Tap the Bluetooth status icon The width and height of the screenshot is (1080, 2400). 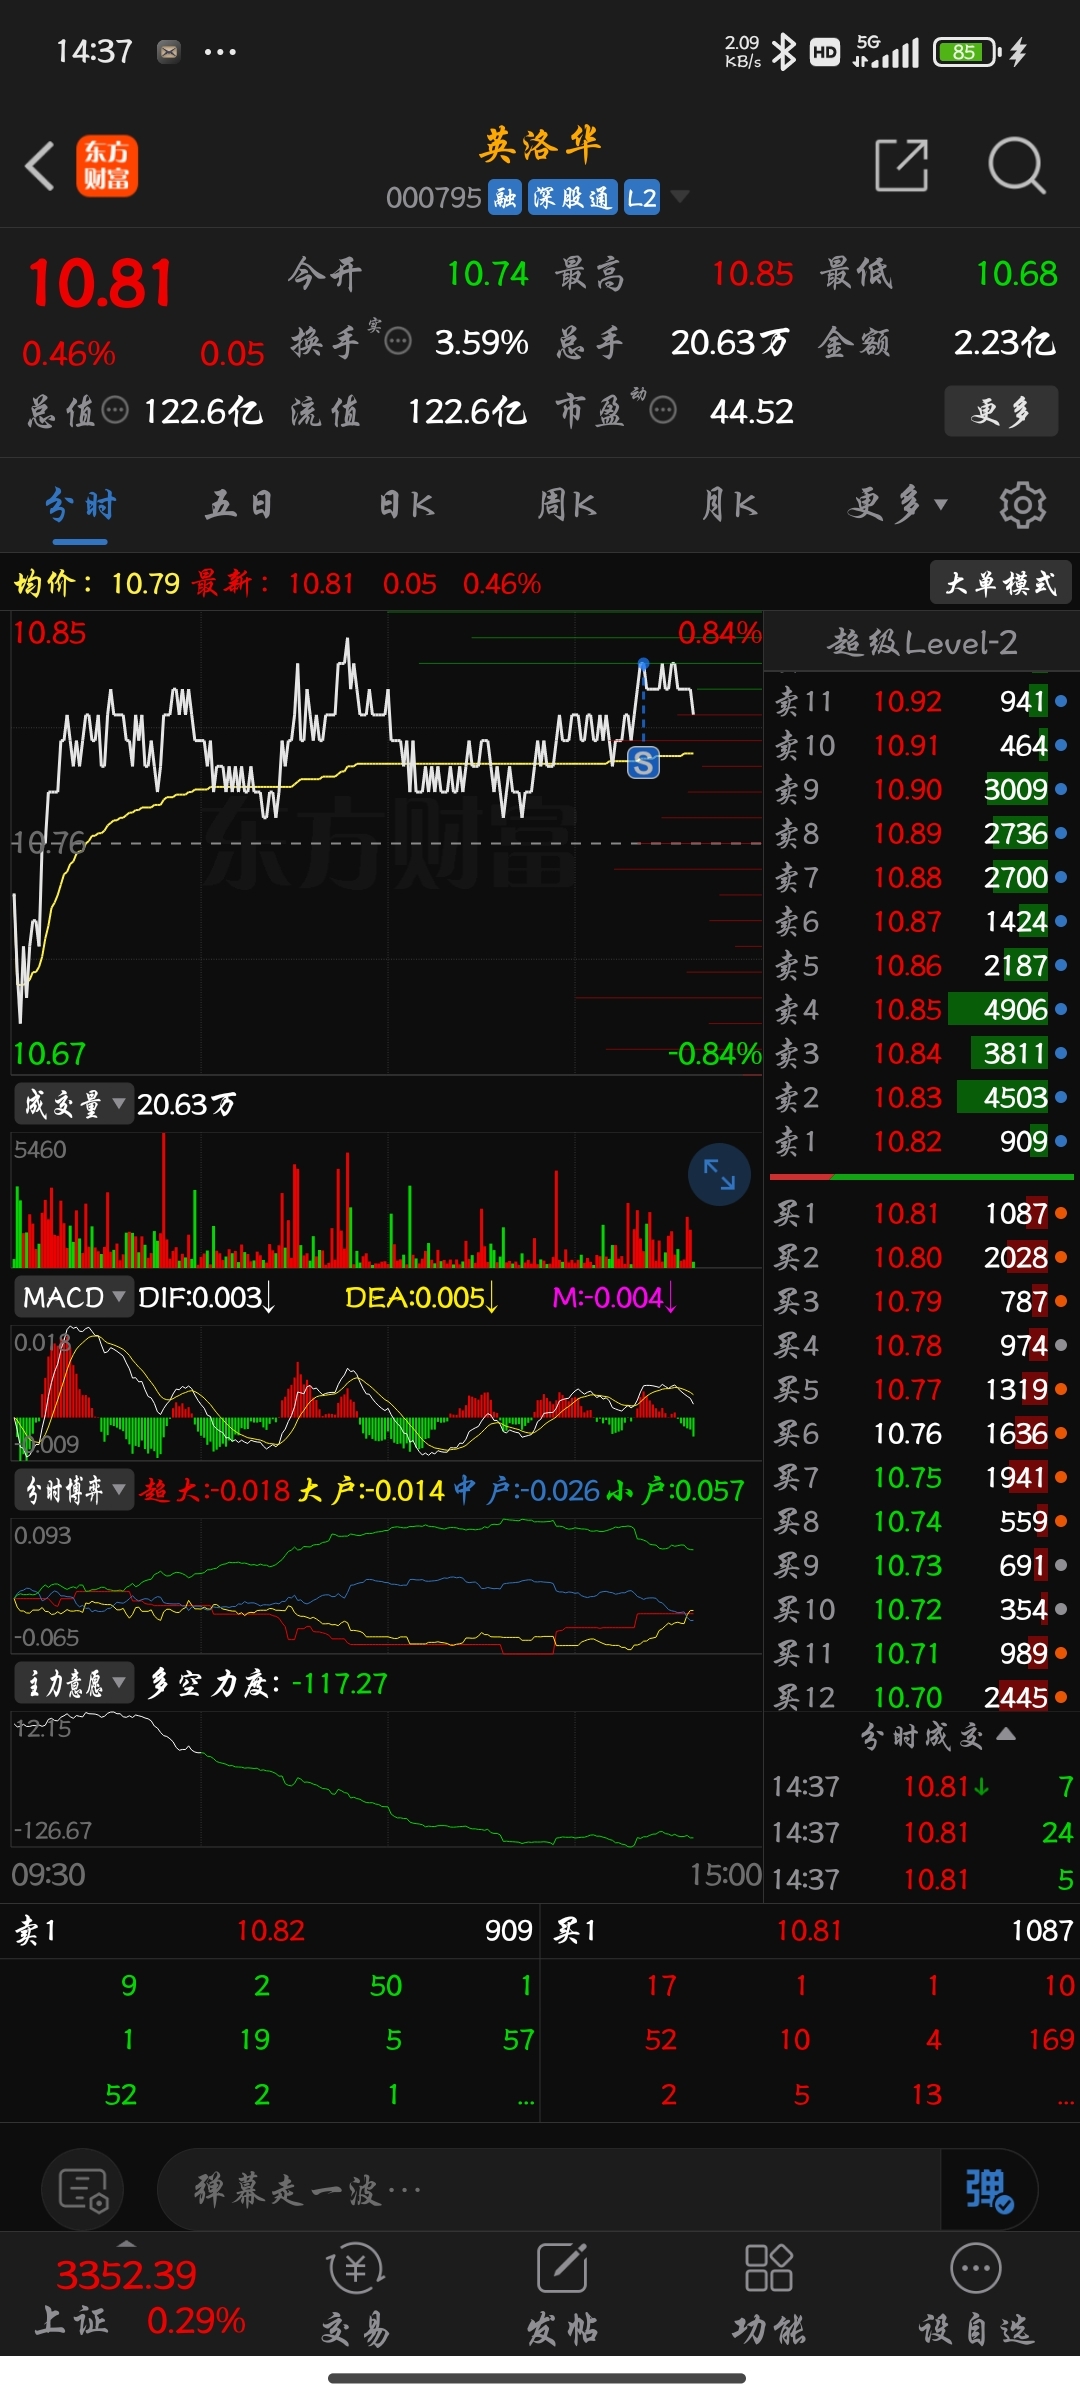pyautogui.click(x=784, y=52)
